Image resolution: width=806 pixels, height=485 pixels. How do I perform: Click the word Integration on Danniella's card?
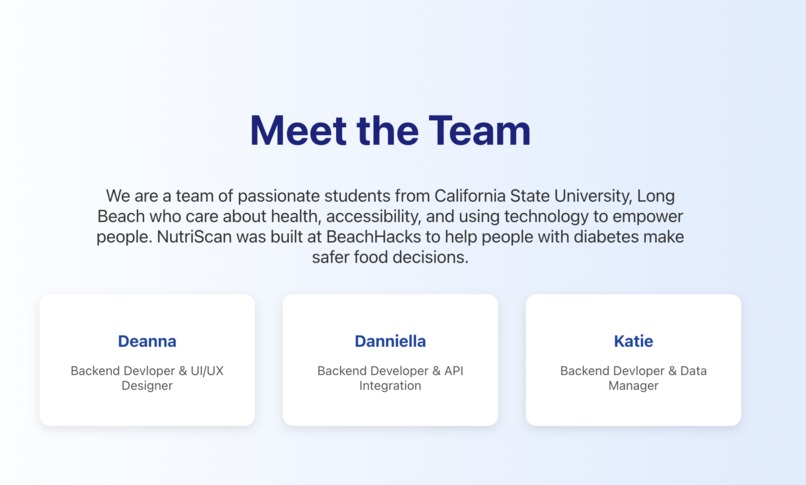[390, 386]
